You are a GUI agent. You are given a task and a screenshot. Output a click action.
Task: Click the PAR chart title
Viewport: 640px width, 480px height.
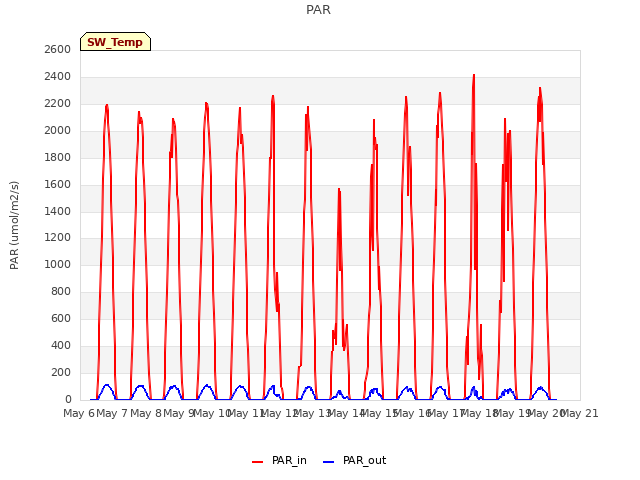tap(318, 10)
